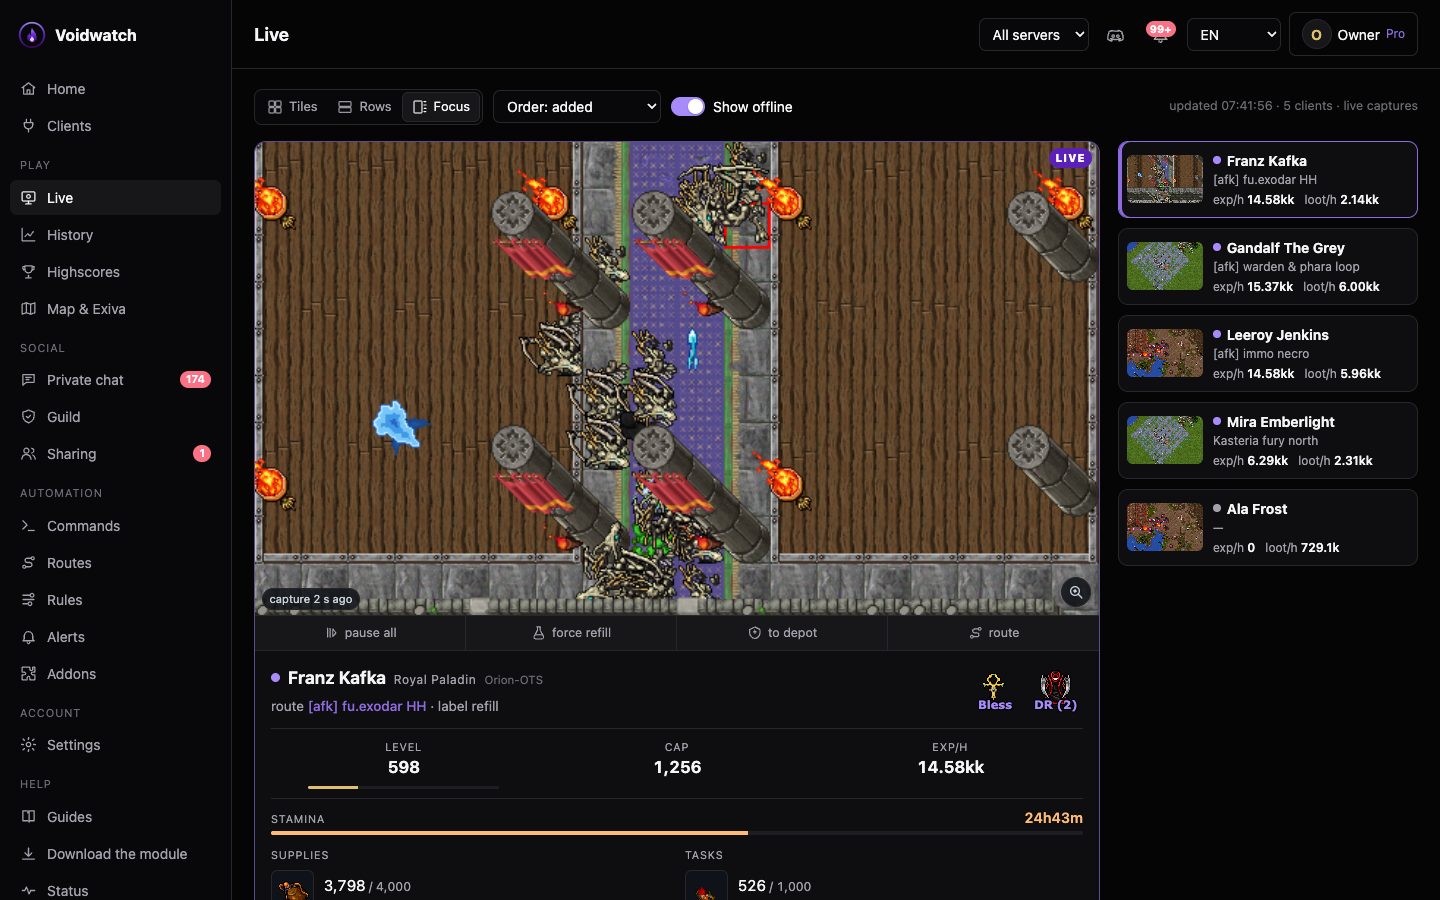The width and height of the screenshot is (1440, 900).
Task: Click the Royal Paladin vocation label
Action: [435, 680]
